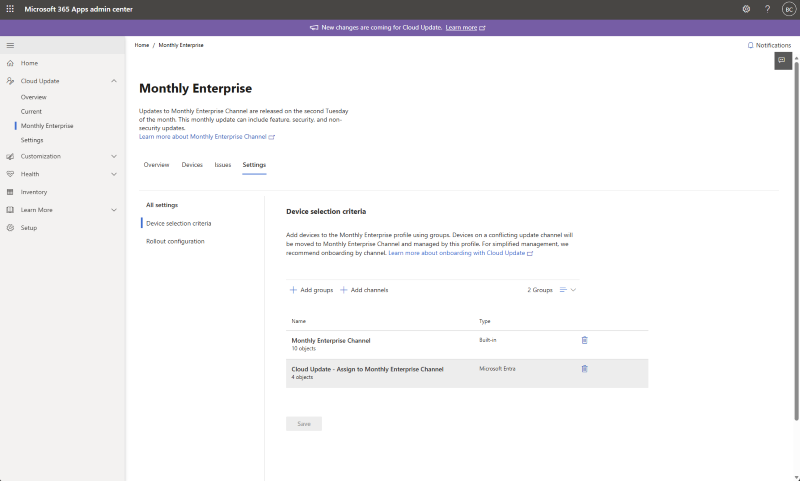
Task: Click the Notifications bell icon
Action: (750, 45)
